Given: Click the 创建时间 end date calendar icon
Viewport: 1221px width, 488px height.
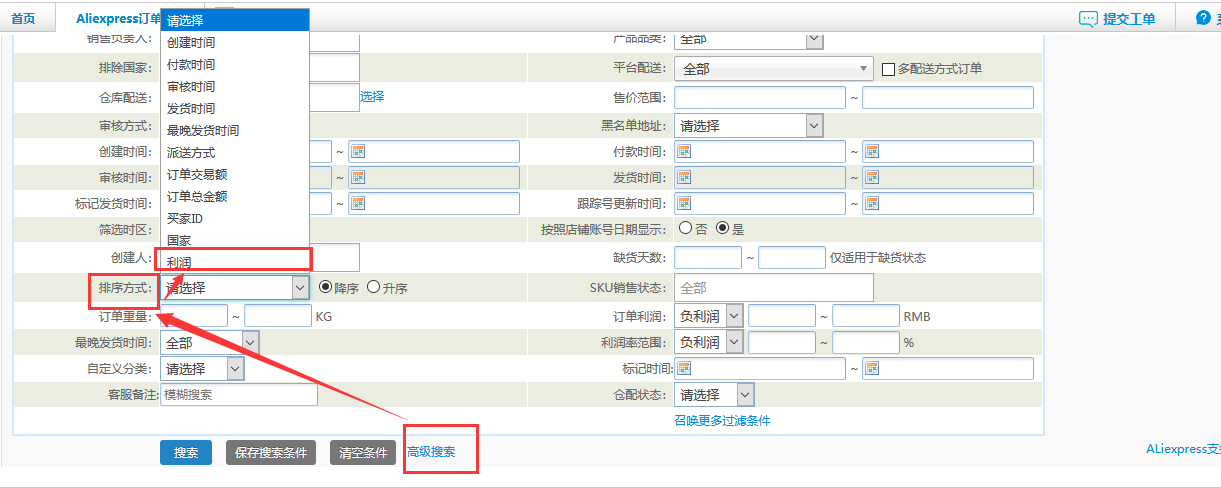Looking at the screenshot, I should (x=358, y=151).
